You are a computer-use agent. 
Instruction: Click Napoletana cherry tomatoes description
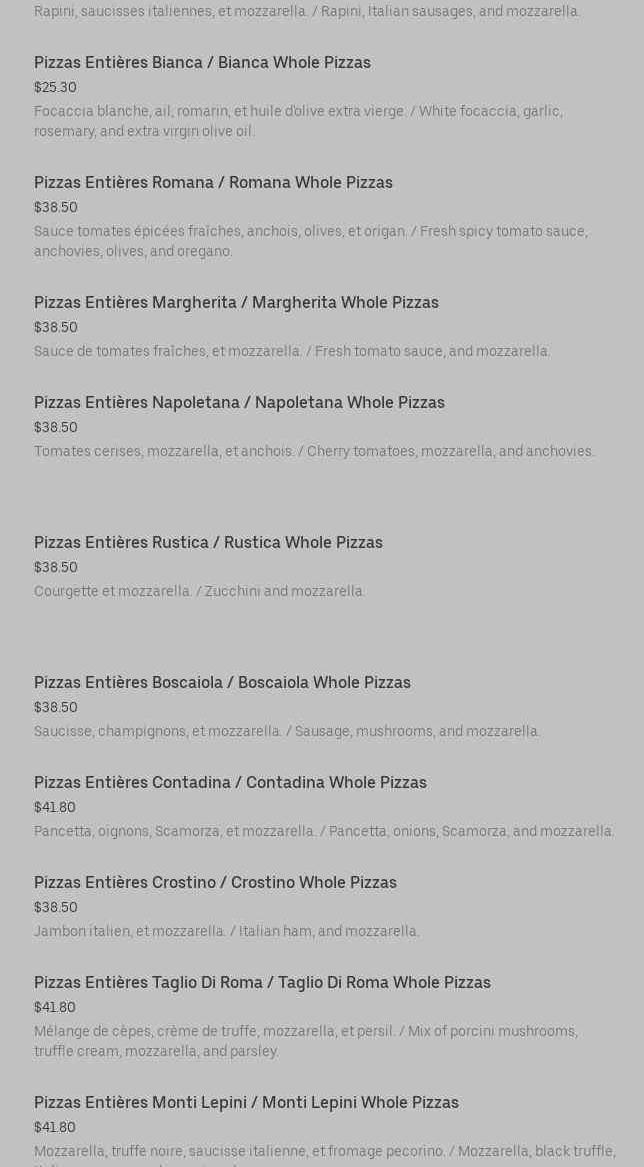click(314, 451)
